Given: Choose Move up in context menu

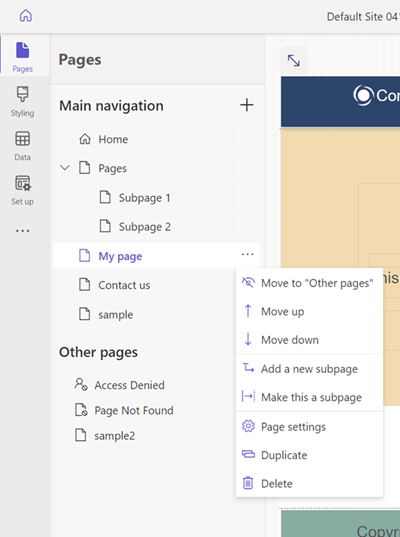Looking at the screenshot, I should coord(309,311).
